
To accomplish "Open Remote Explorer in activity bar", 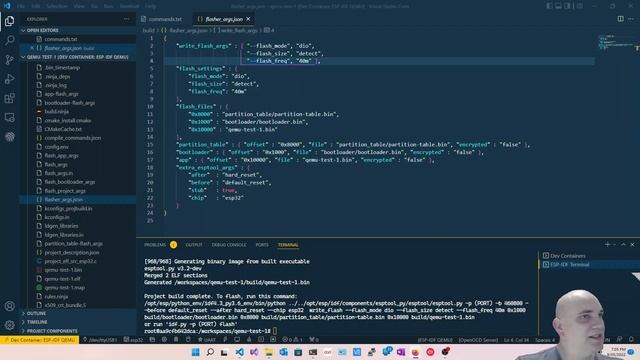I will coord(9,118).
